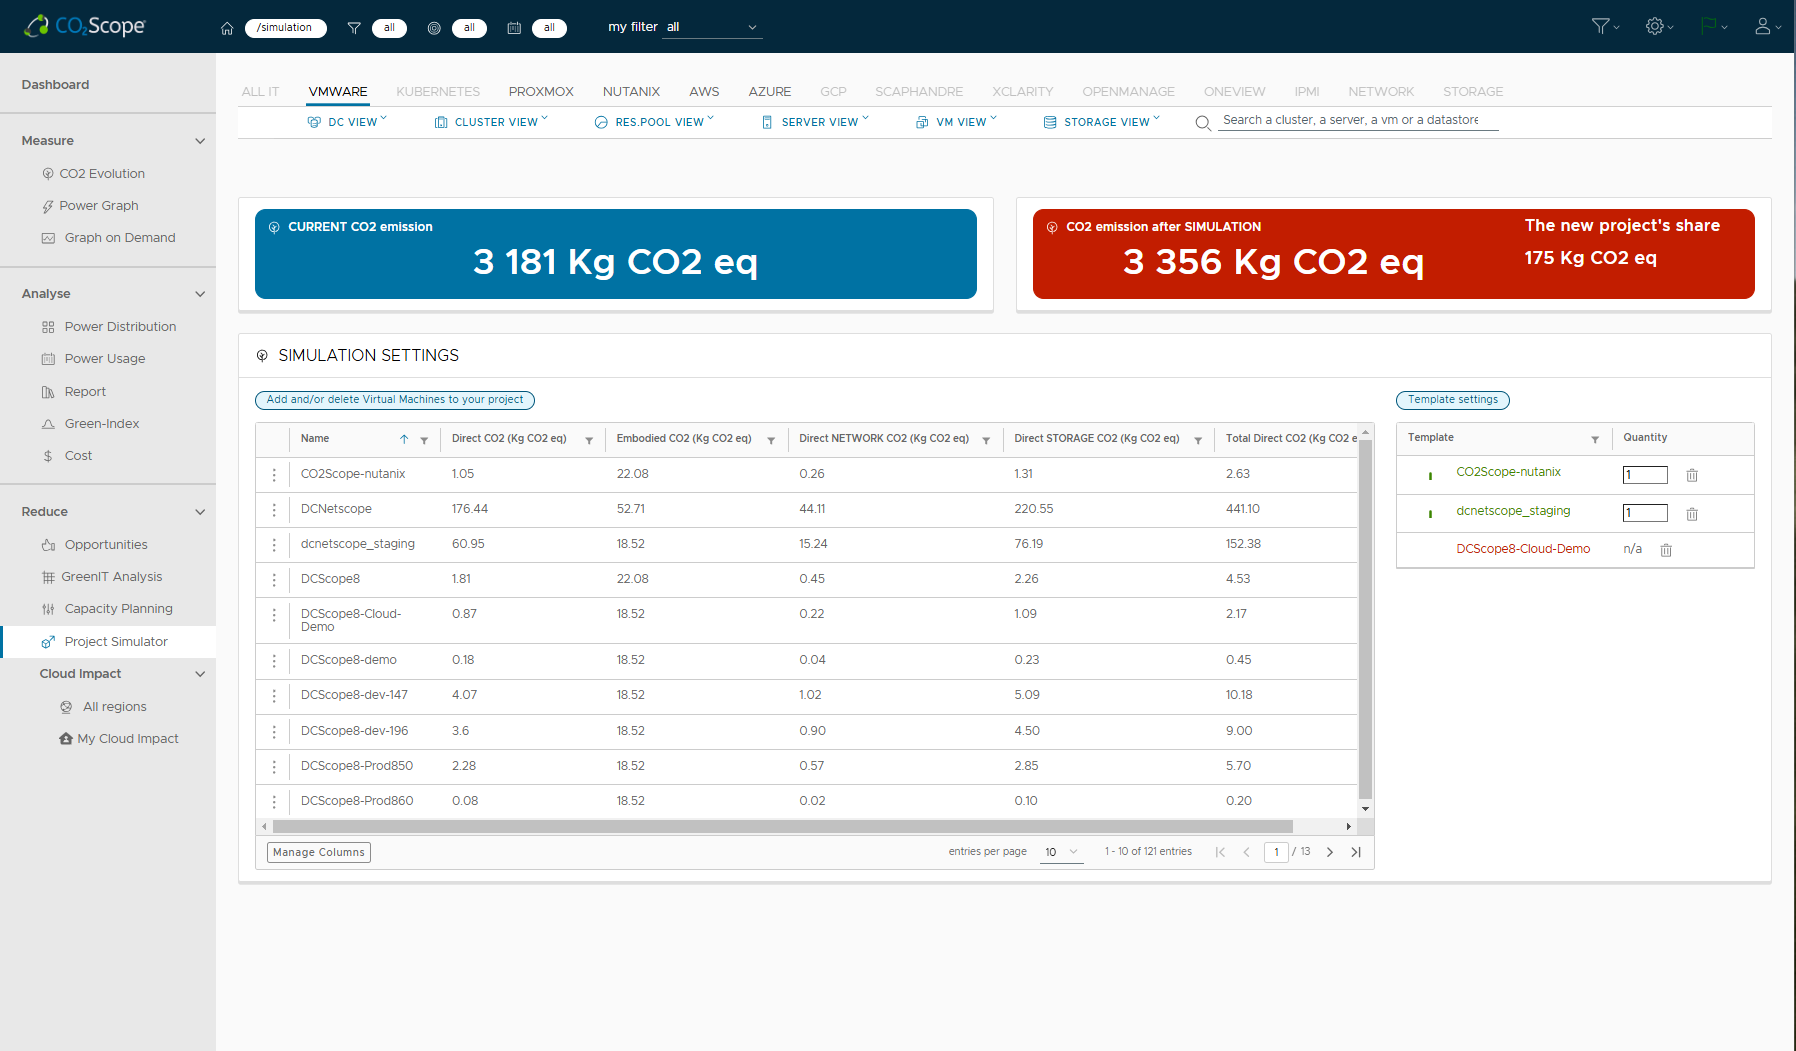Click the horizontal table scrollbar
This screenshot has width=1796, height=1051.
pos(782,827)
